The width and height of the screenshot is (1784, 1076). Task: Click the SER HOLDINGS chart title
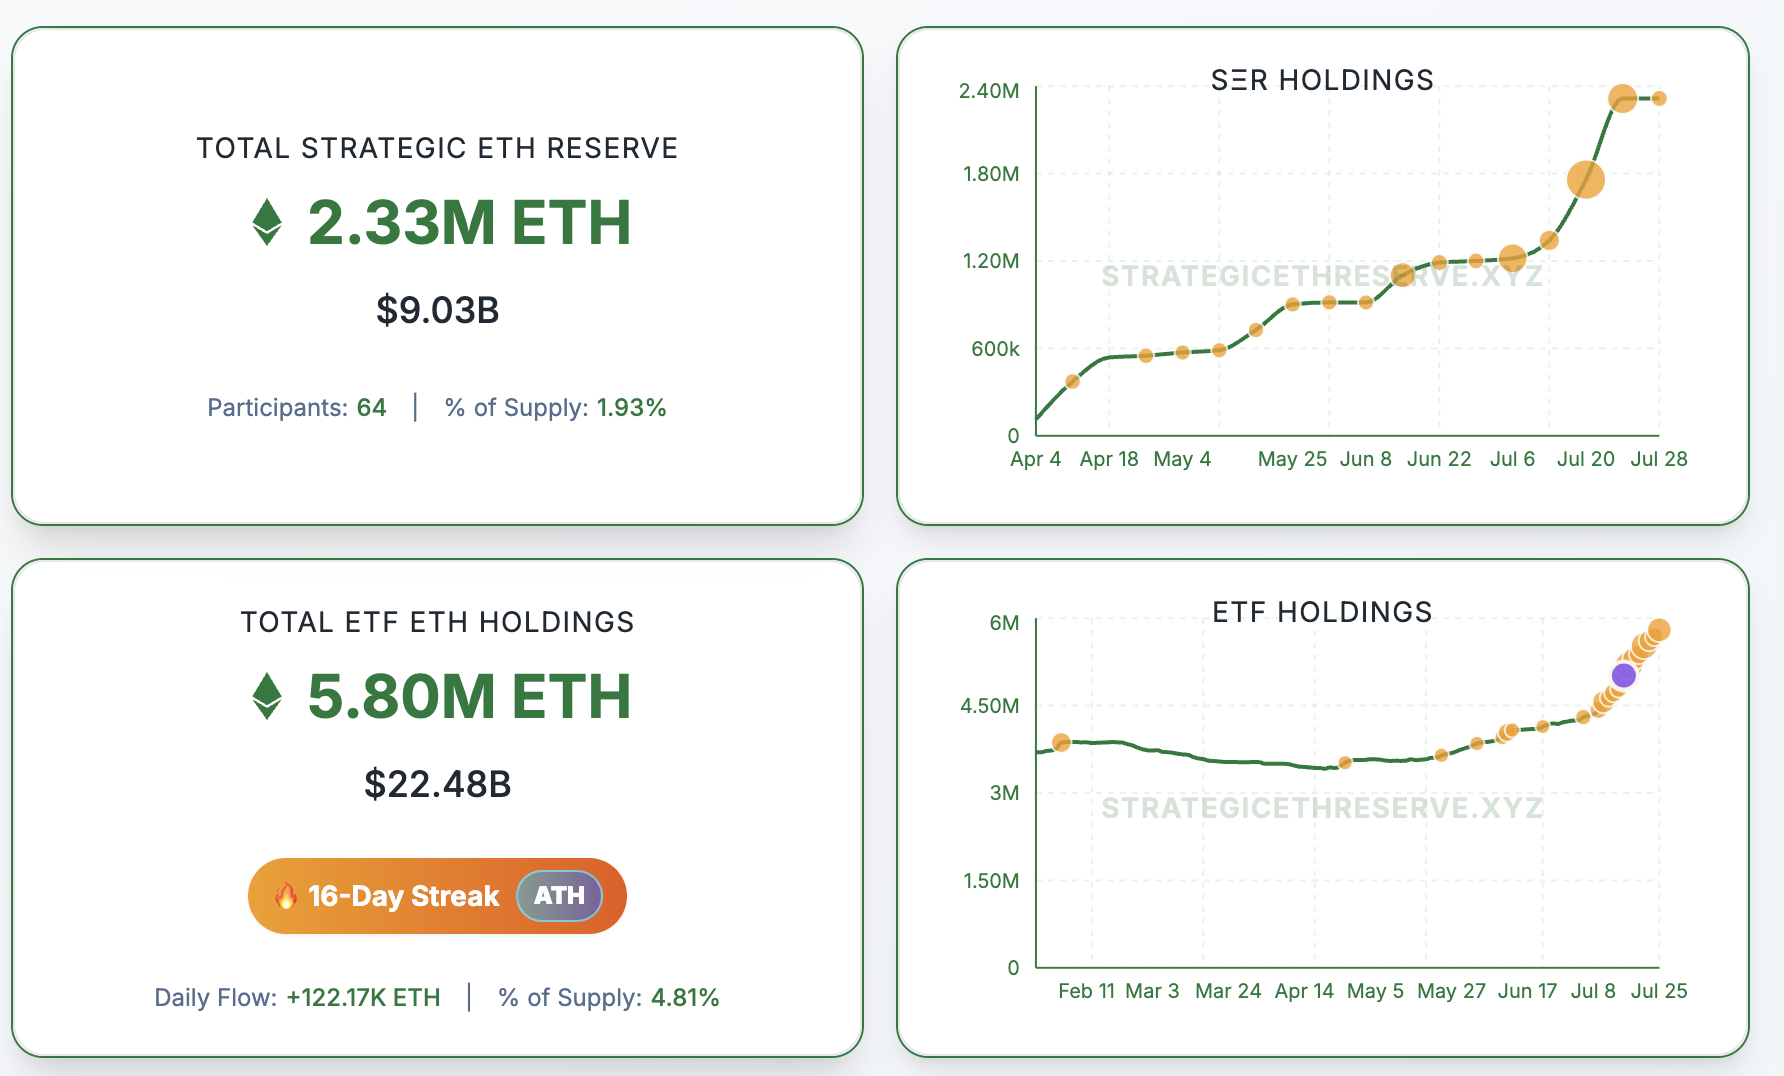(1322, 80)
